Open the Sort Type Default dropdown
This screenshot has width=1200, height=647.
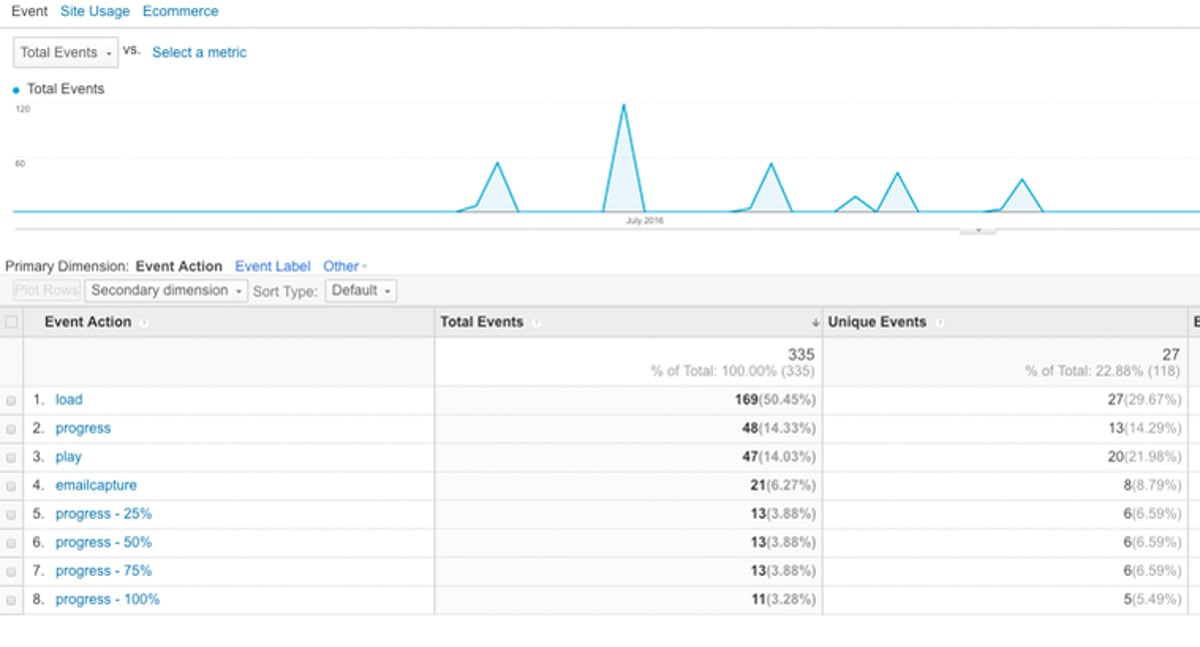tap(360, 290)
